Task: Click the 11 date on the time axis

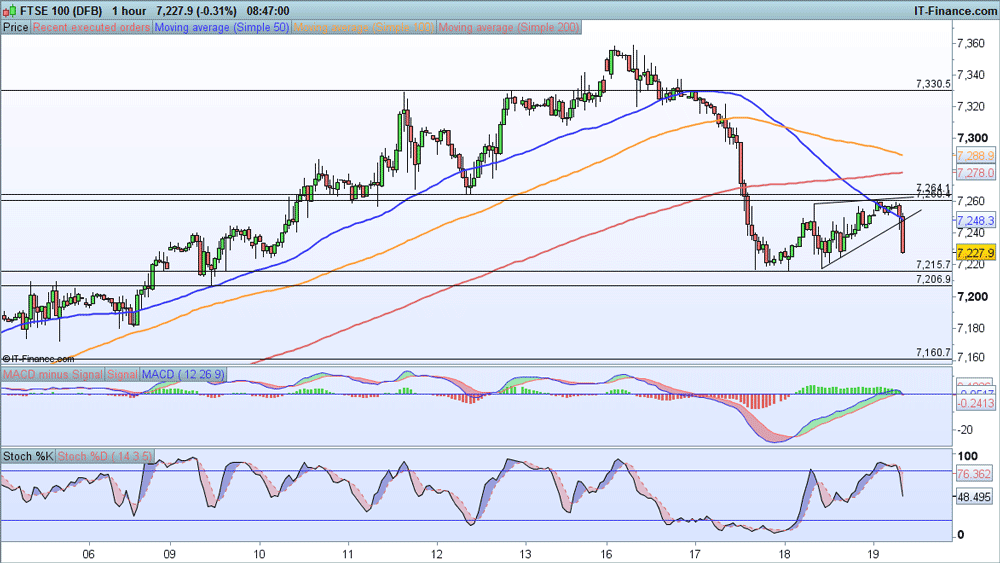Action: point(348,554)
